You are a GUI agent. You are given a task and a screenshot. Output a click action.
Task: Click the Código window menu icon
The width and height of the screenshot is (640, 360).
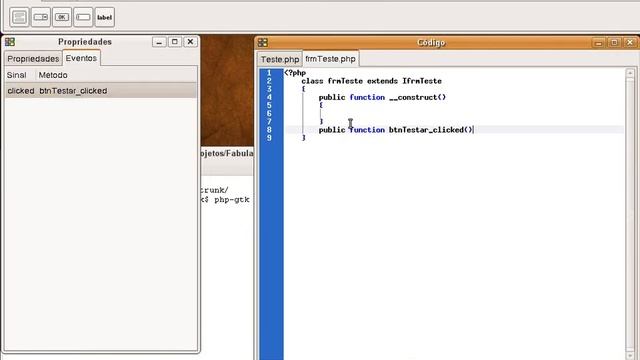tap(263, 42)
